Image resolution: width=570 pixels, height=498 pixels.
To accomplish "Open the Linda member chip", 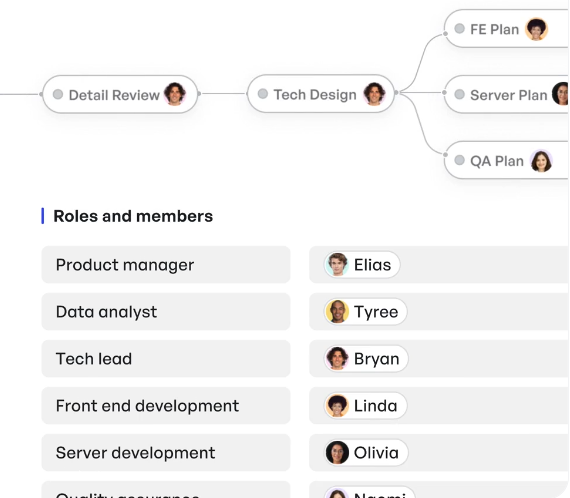I will [x=365, y=406].
